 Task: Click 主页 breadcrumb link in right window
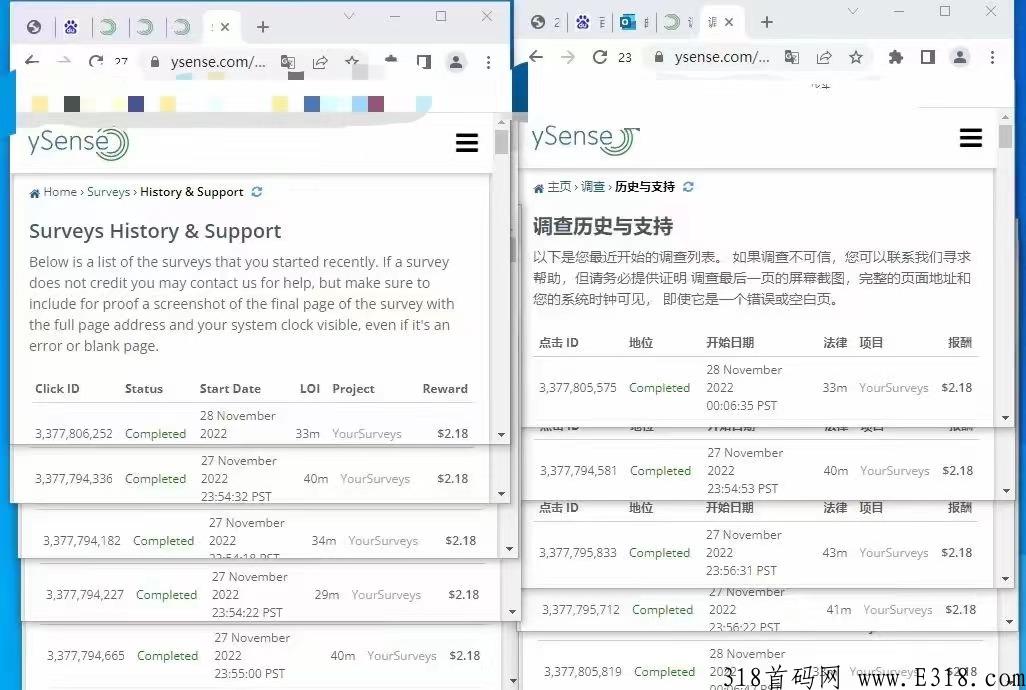point(559,187)
